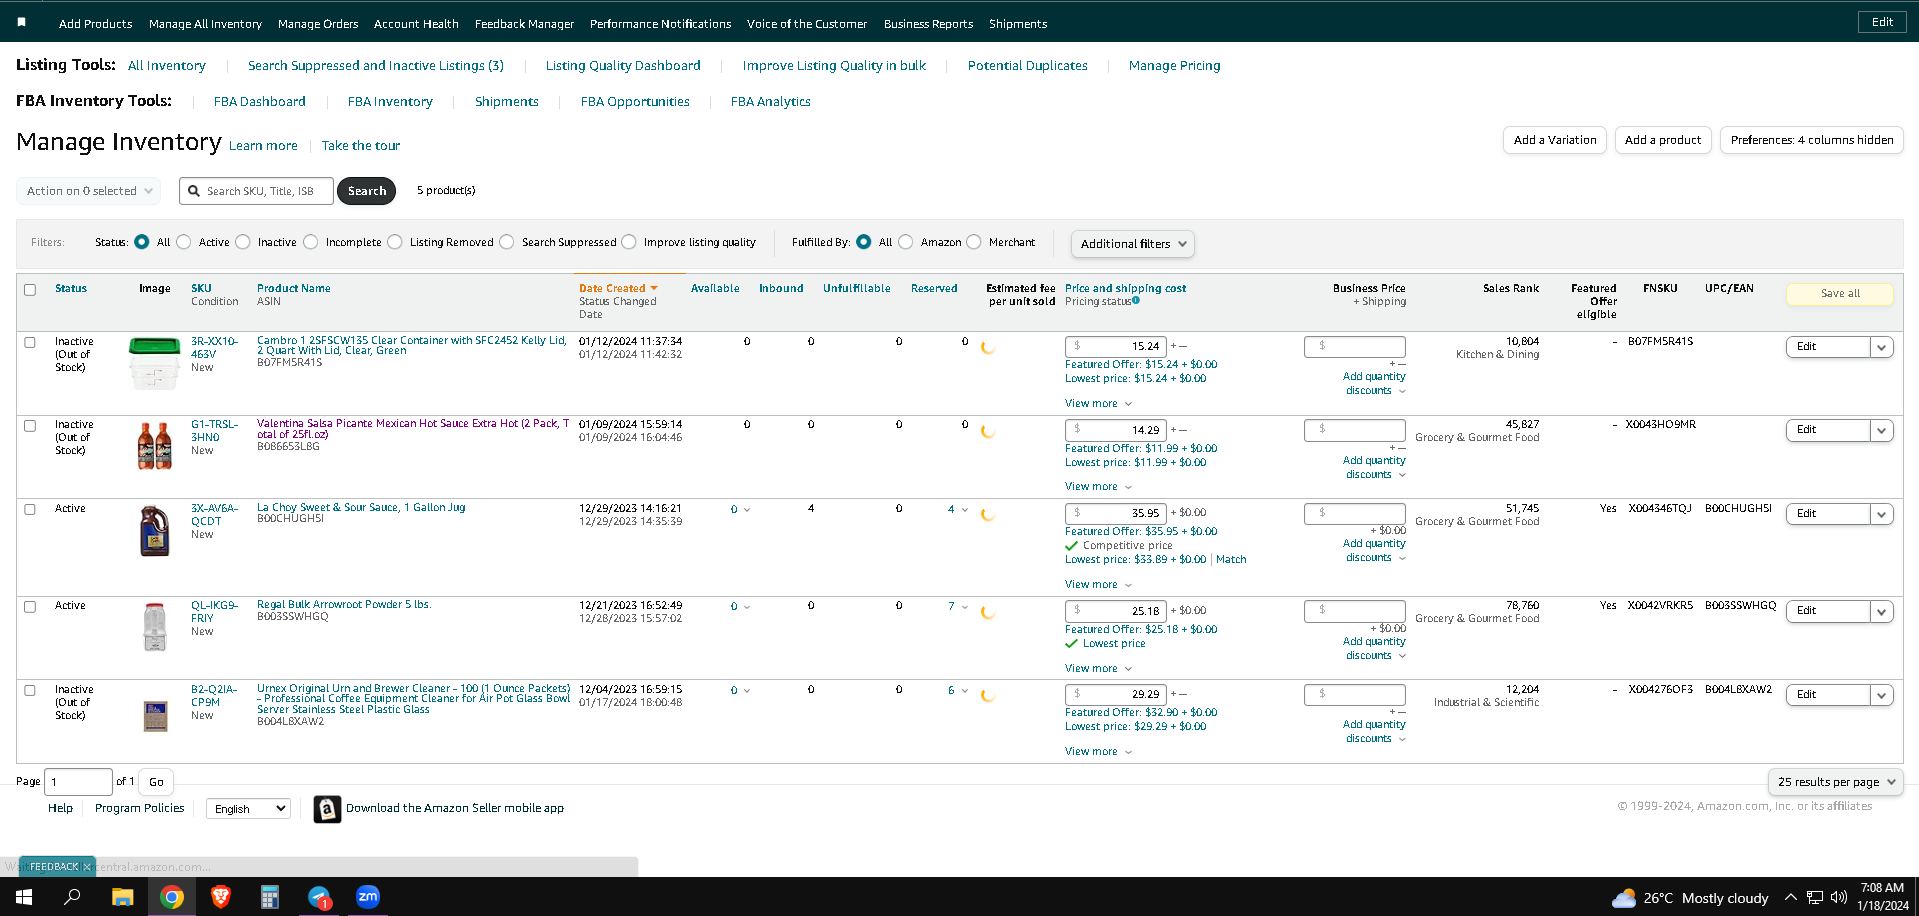Click the Save all button
The width and height of the screenshot is (1919, 916).
click(x=1840, y=294)
